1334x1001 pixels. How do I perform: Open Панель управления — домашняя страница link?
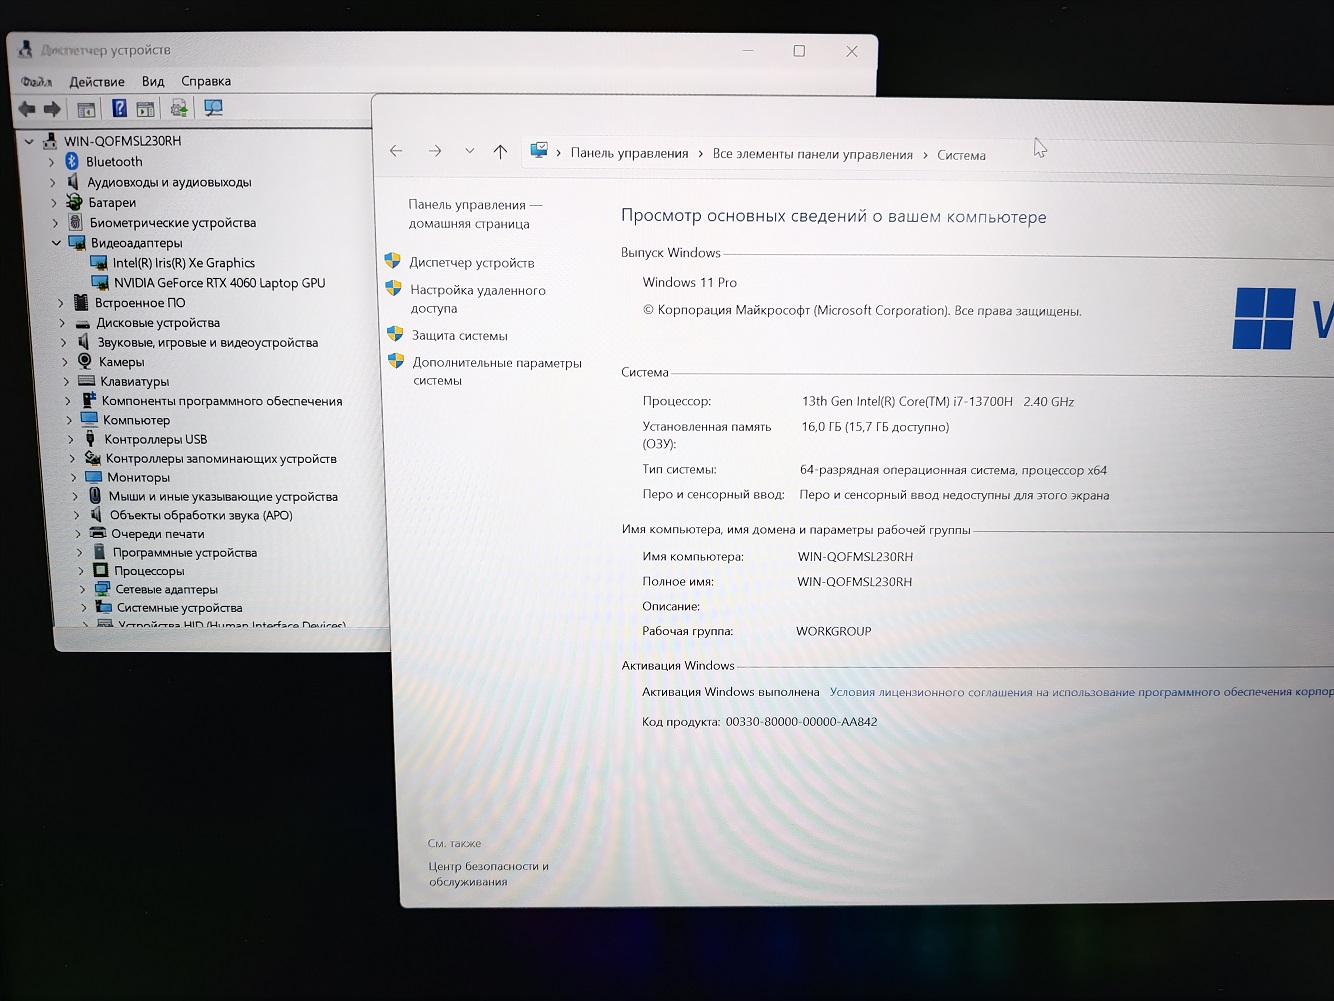point(474,214)
